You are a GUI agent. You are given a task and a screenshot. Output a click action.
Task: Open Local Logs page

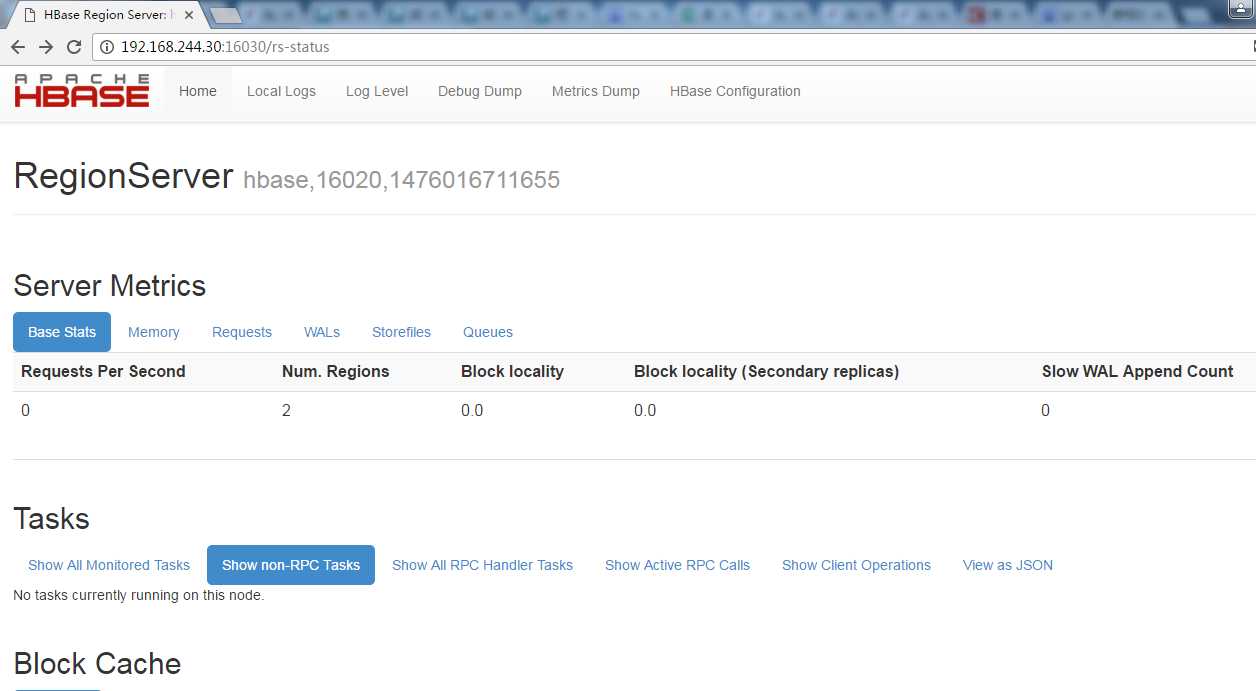(x=281, y=91)
